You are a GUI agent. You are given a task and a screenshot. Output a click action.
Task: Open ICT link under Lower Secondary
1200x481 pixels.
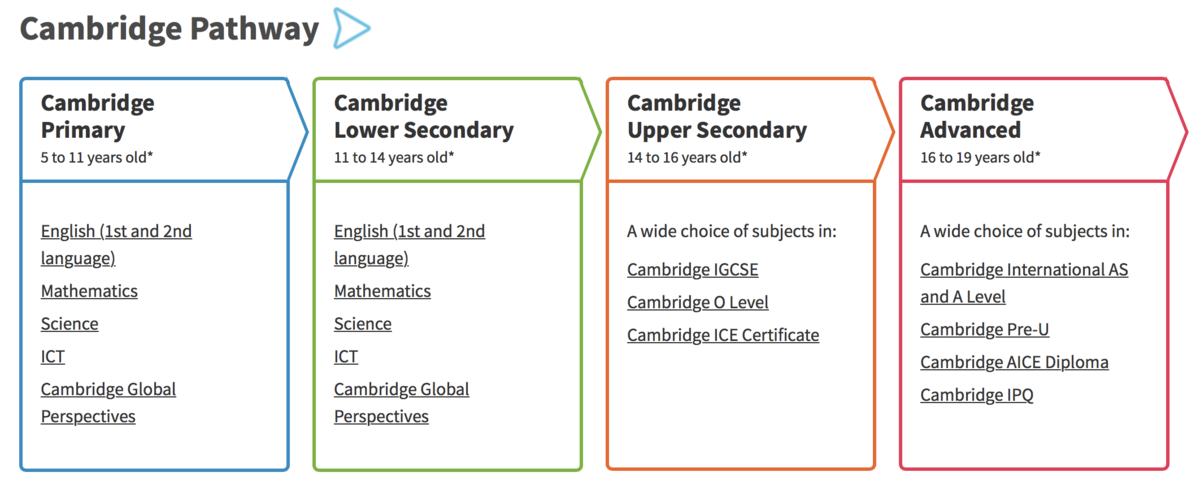point(346,356)
